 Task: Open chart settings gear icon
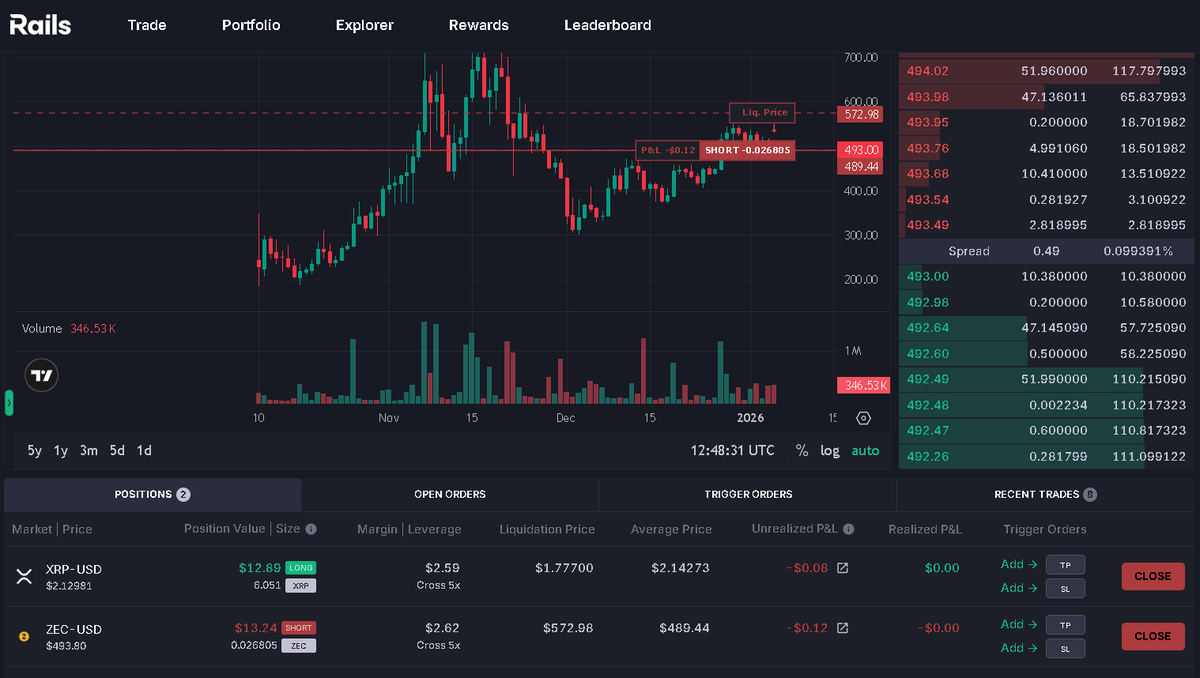click(864, 419)
